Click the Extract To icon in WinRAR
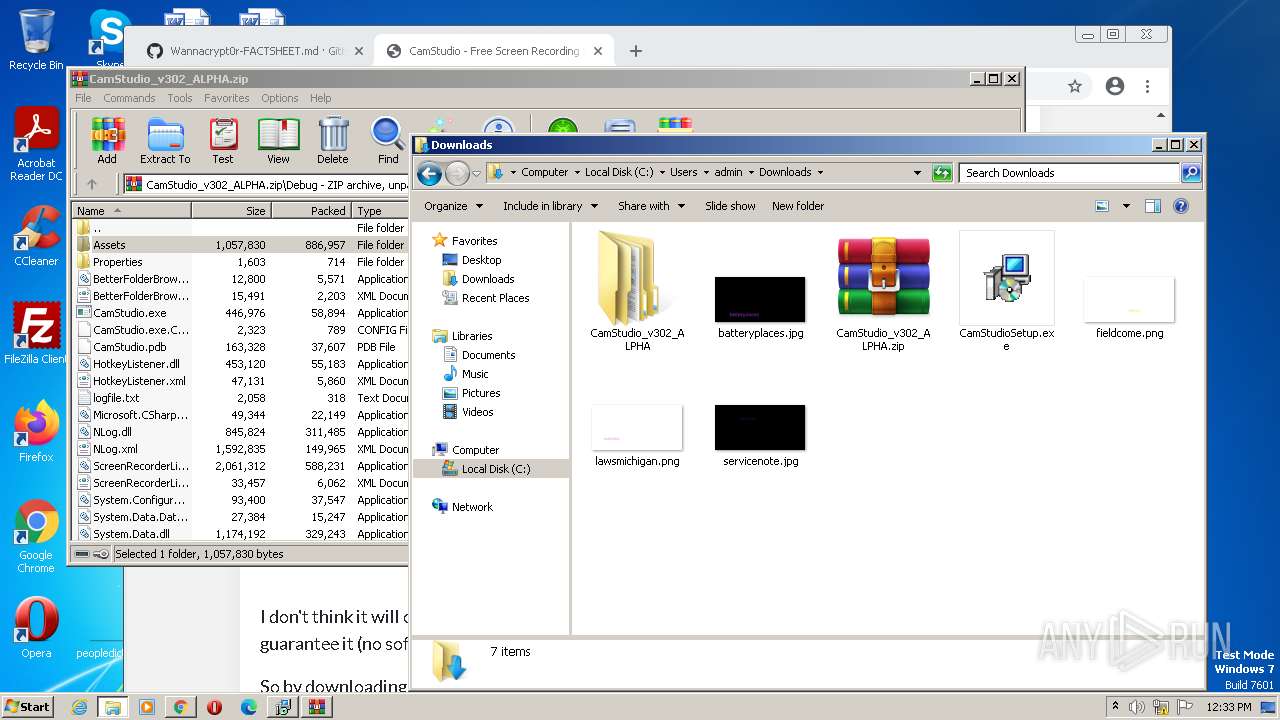 (165, 141)
